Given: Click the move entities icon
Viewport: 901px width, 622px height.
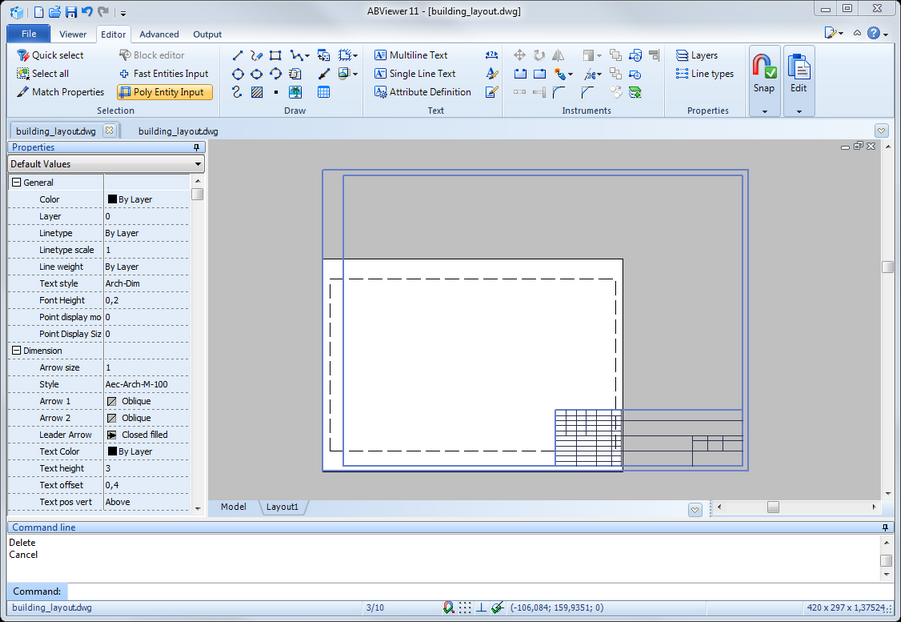Looking at the screenshot, I should pyautogui.click(x=519, y=55).
